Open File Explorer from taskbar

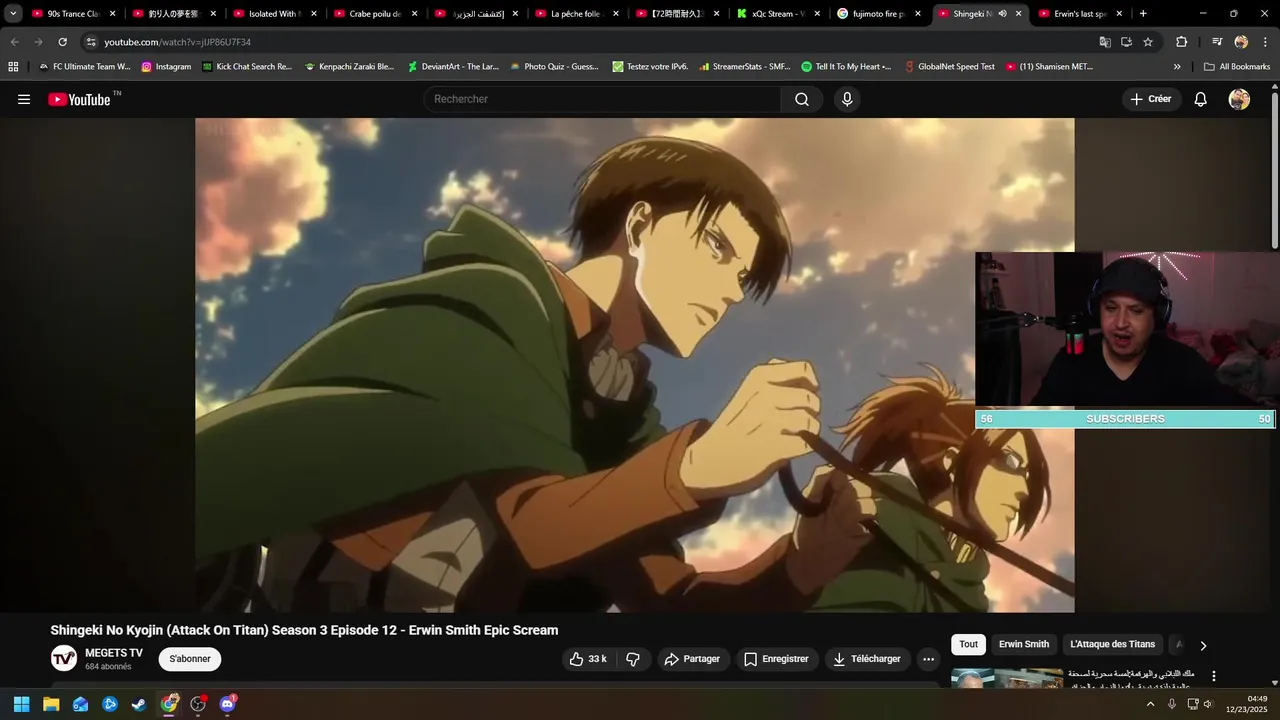tap(51, 704)
